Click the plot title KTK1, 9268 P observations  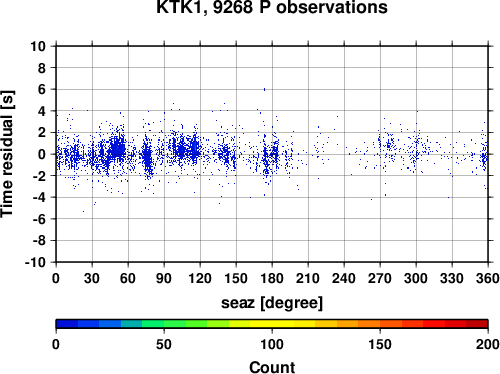click(x=272, y=7)
